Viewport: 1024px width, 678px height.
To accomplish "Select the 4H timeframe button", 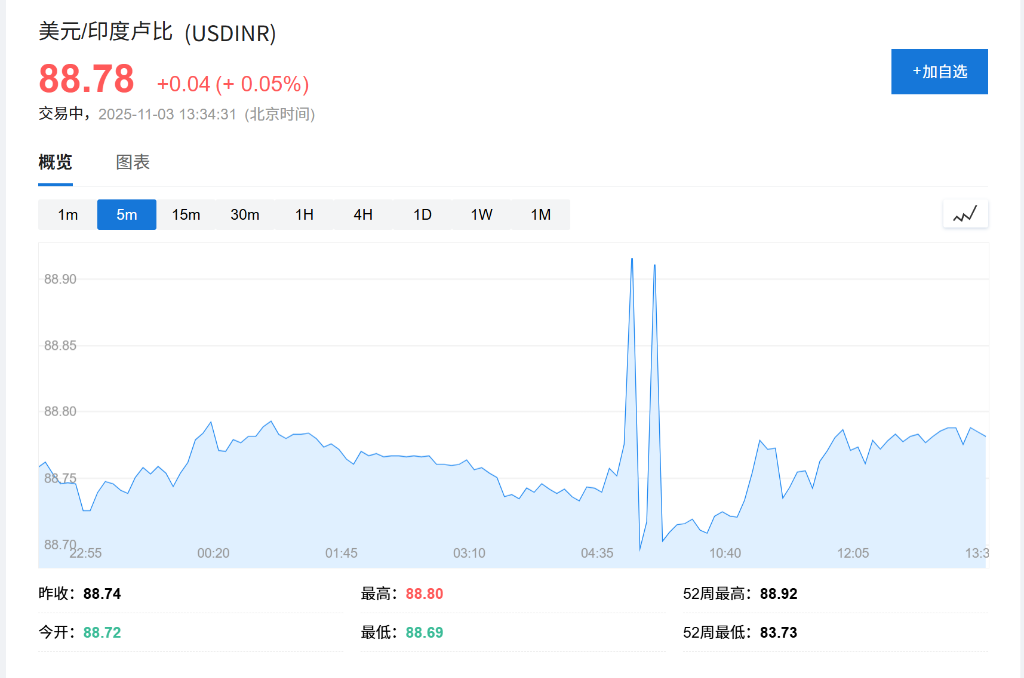I will point(362,214).
